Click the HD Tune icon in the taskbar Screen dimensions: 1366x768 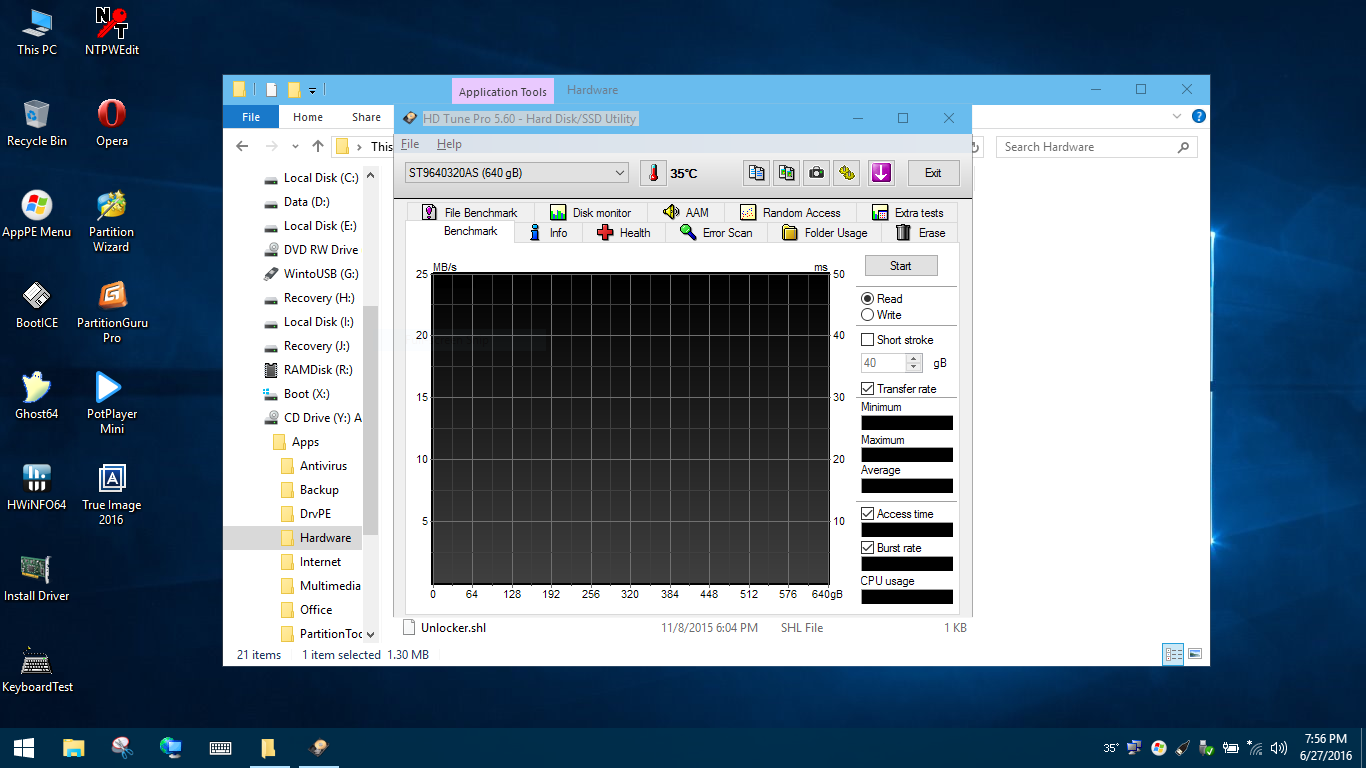pos(319,747)
